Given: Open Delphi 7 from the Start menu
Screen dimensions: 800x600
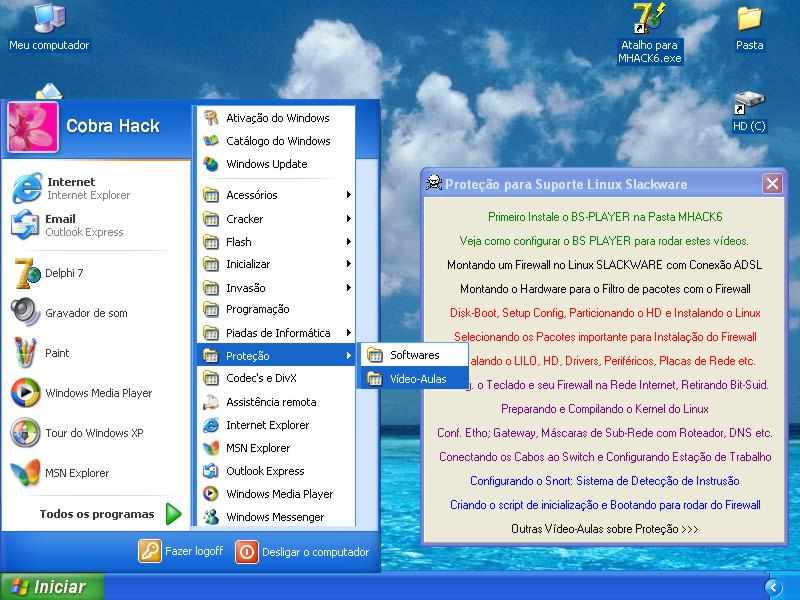Looking at the screenshot, I should click(63, 273).
